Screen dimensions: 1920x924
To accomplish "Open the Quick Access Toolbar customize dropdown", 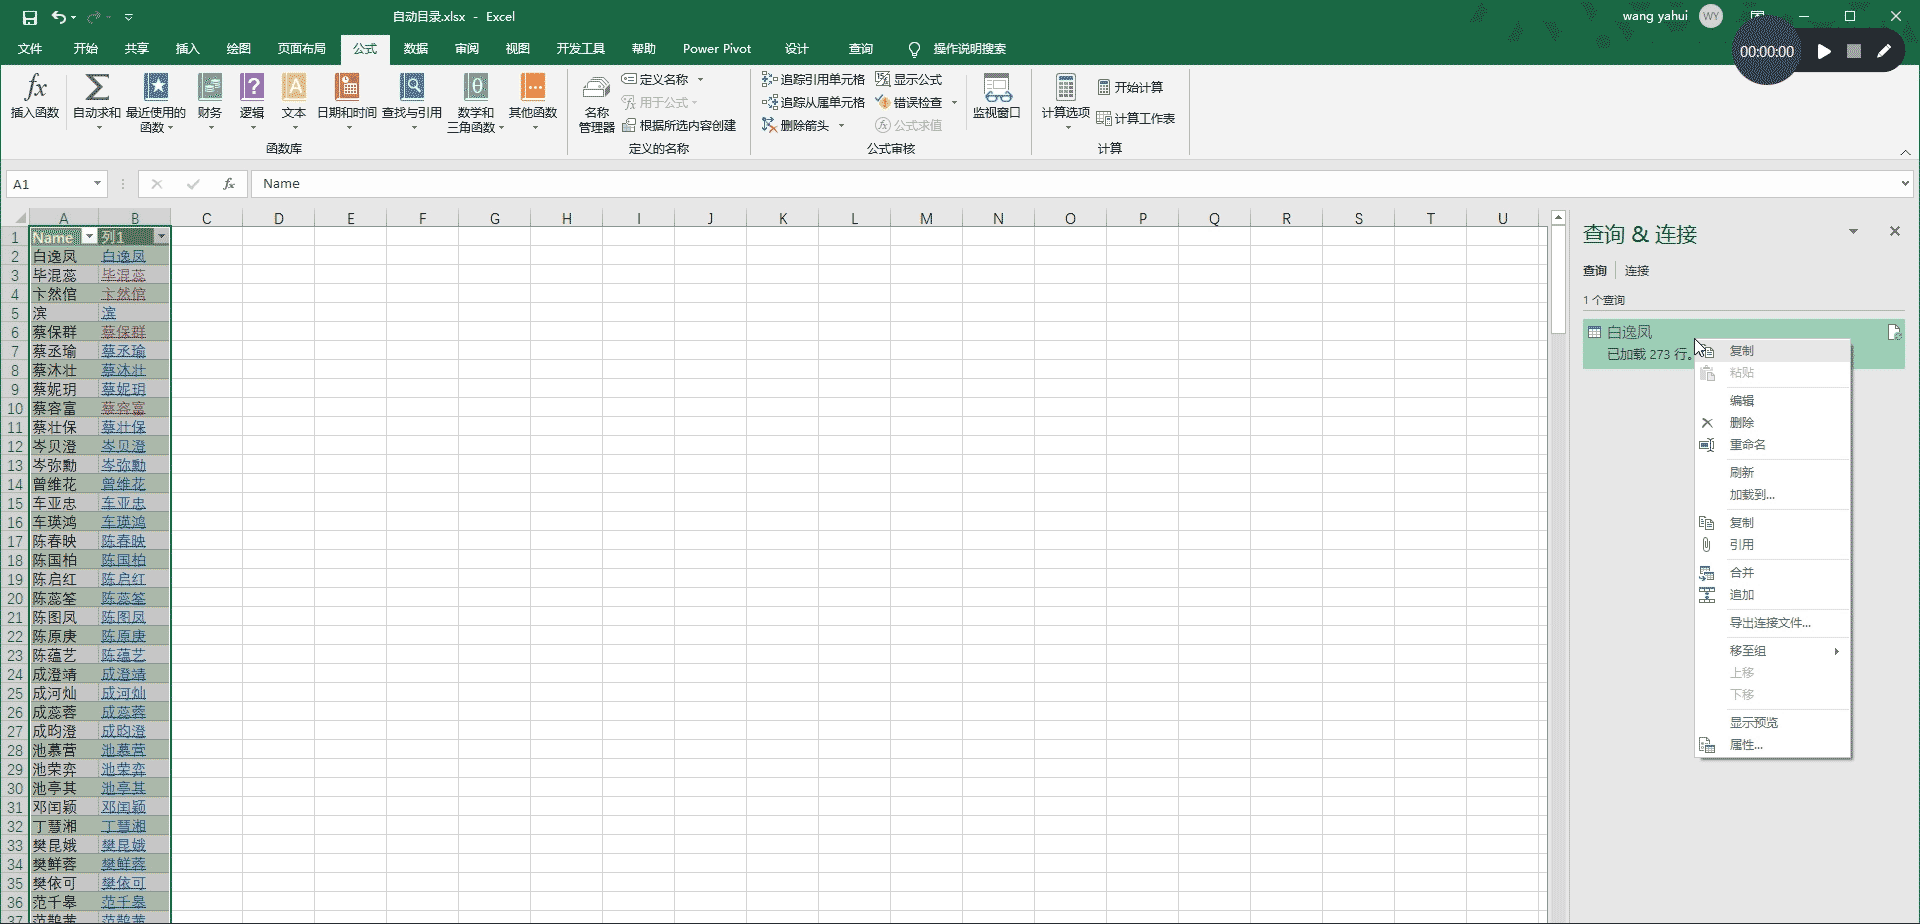I will point(129,17).
